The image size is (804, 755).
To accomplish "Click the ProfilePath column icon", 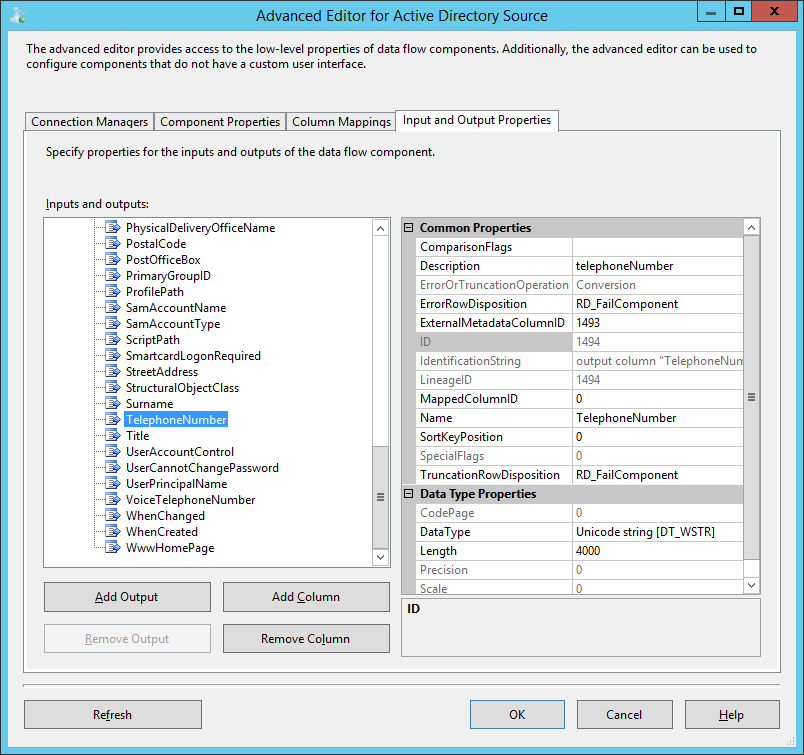I will point(113,291).
